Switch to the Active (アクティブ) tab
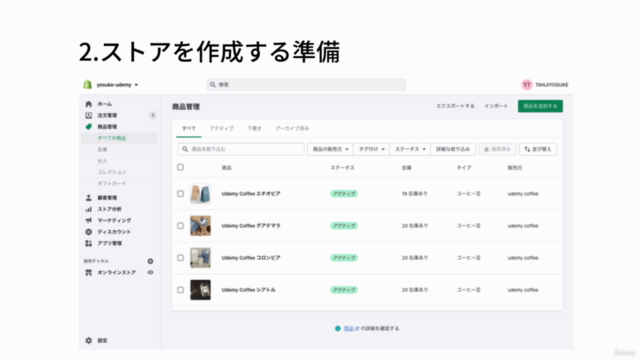Screen dimensions: 640x360 tap(222, 129)
